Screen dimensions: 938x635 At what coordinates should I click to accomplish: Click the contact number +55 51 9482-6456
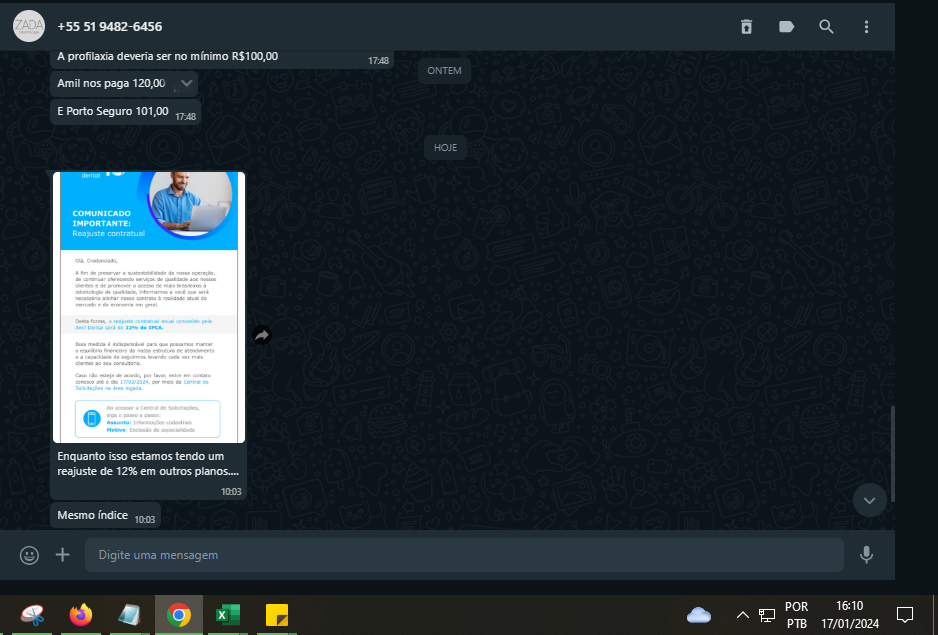pyautogui.click(x=110, y=27)
